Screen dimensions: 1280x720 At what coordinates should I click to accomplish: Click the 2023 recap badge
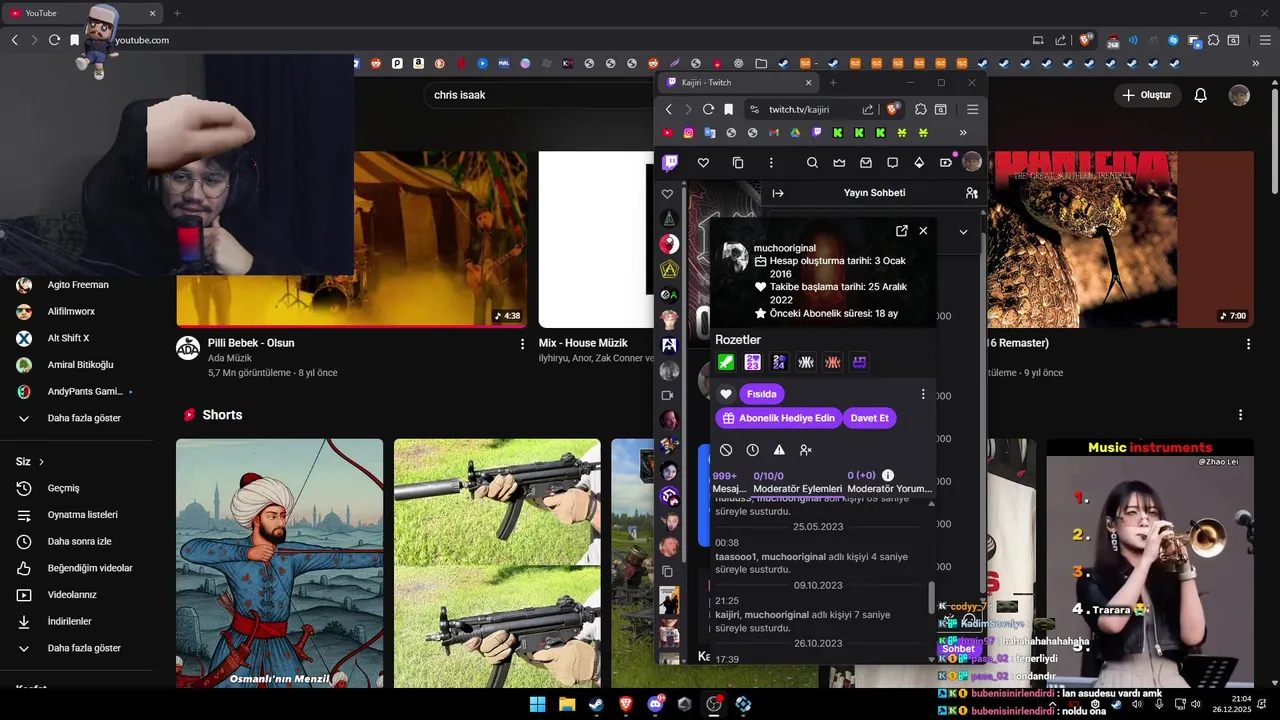pyautogui.click(x=752, y=362)
